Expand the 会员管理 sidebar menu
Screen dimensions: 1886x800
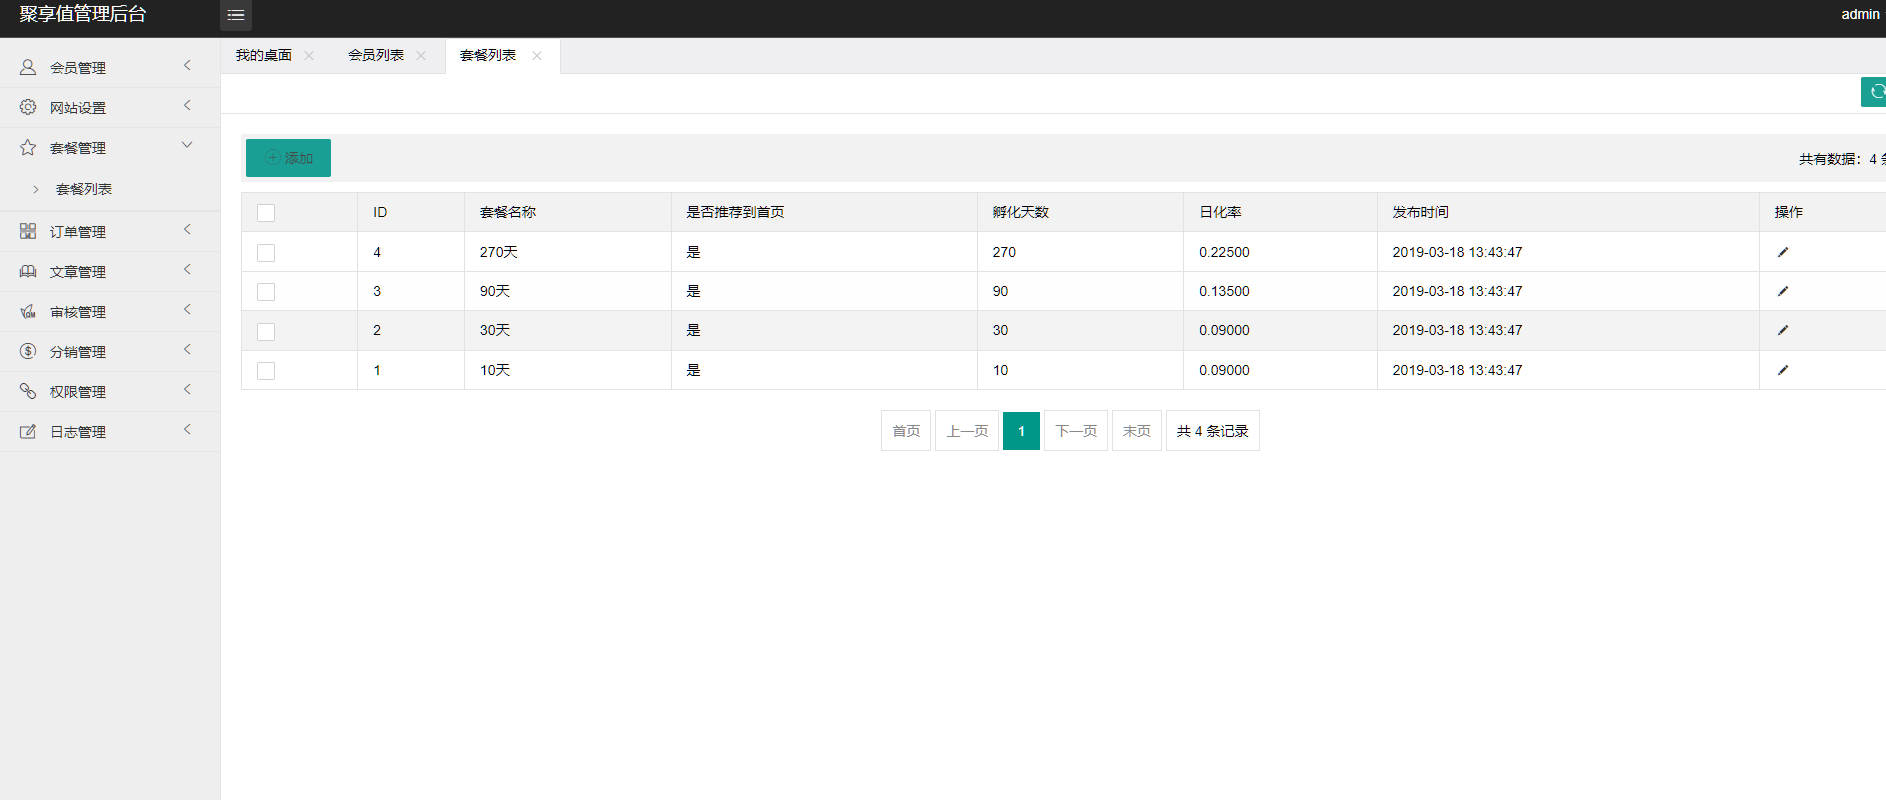pyautogui.click(x=109, y=67)
